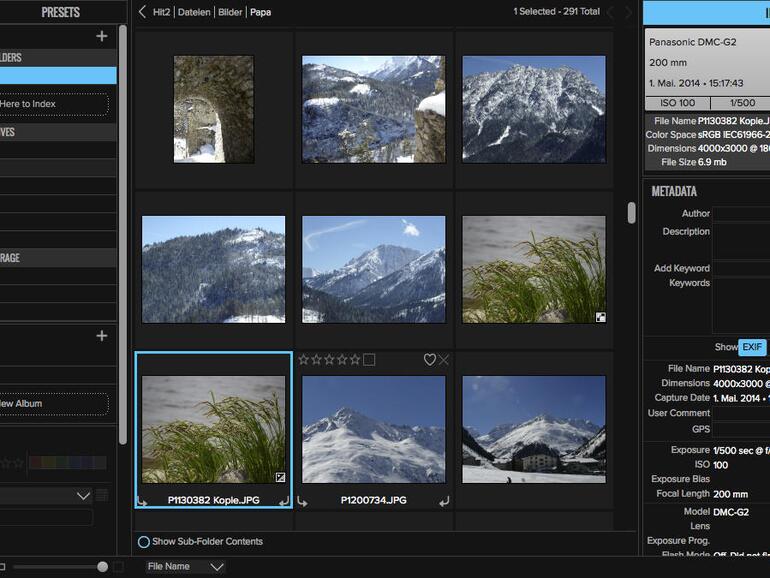770x578 pixels.
Task: Expand the filter dropdown in left panel
Action: pos(83,495)
